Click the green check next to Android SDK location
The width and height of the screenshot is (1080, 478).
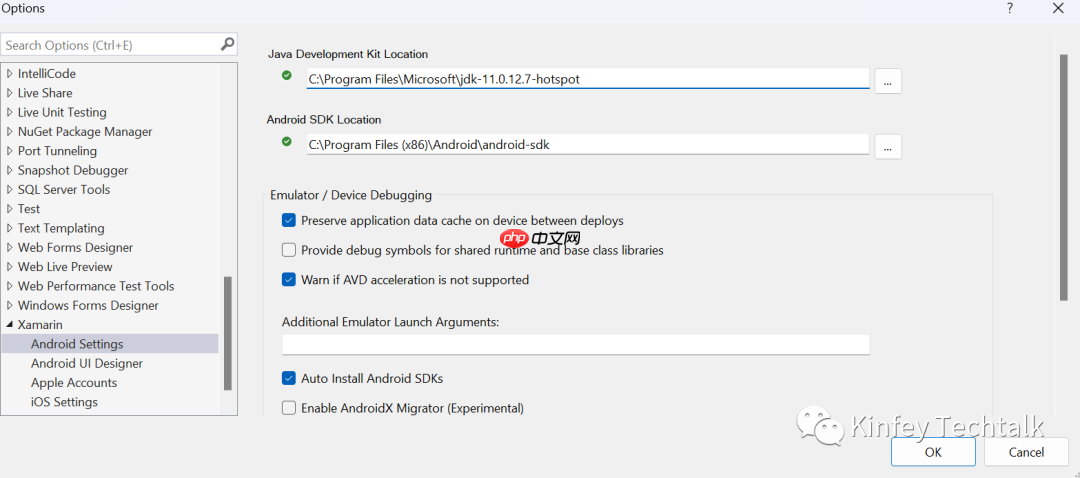[x=287, y=142]
